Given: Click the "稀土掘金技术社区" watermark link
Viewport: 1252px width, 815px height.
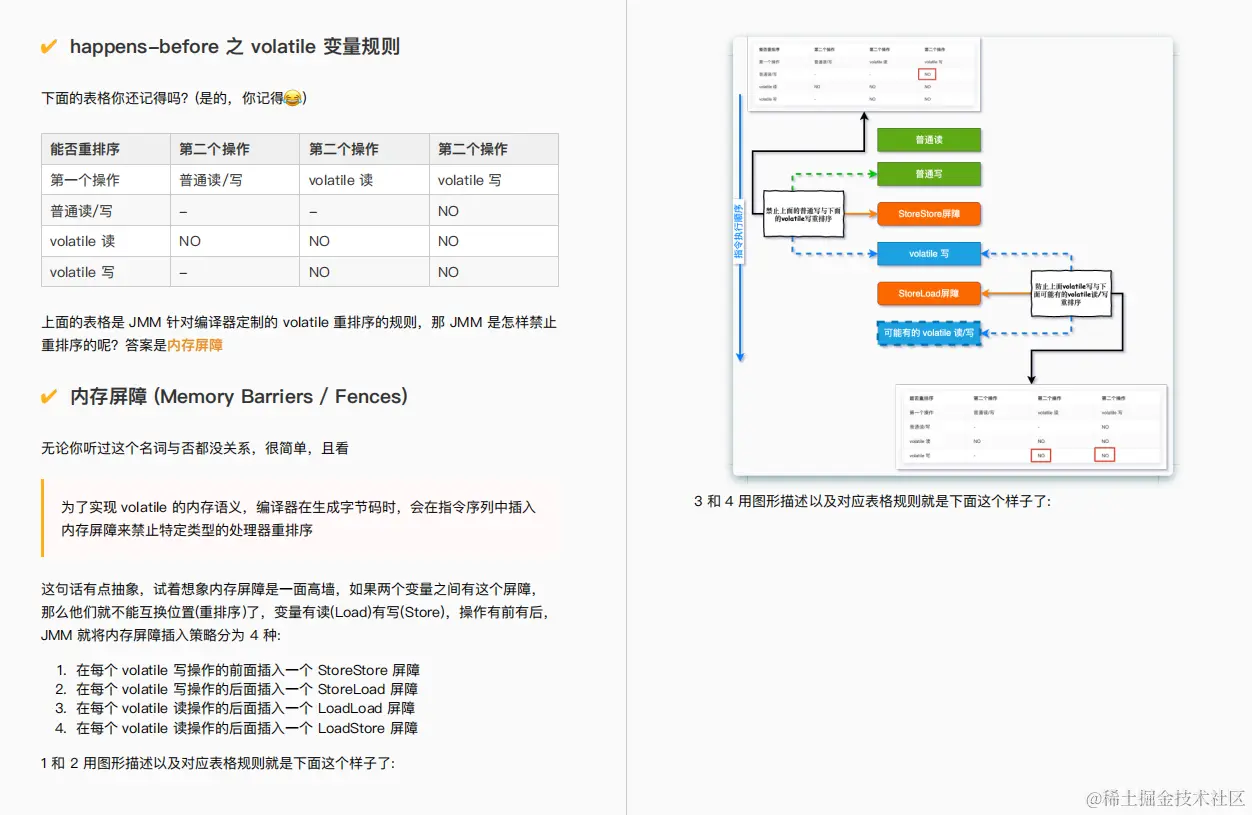Looking at the screenshot, I should pyautogui.click(x=1165, y=798).
